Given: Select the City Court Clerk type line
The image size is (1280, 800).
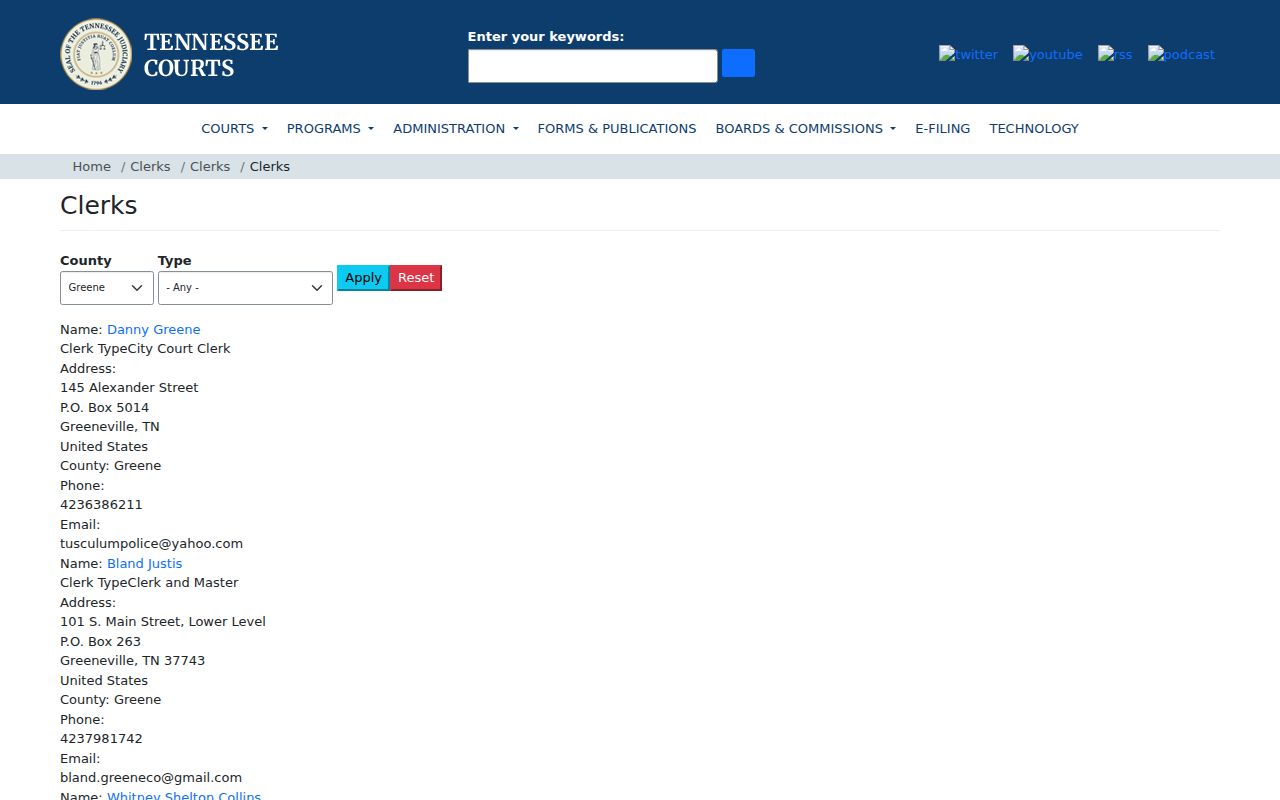Looking at the screenshot, I should 145,348.
